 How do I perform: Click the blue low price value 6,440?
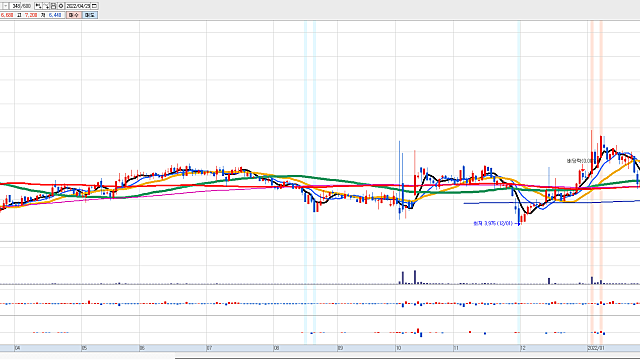(55, 15)
